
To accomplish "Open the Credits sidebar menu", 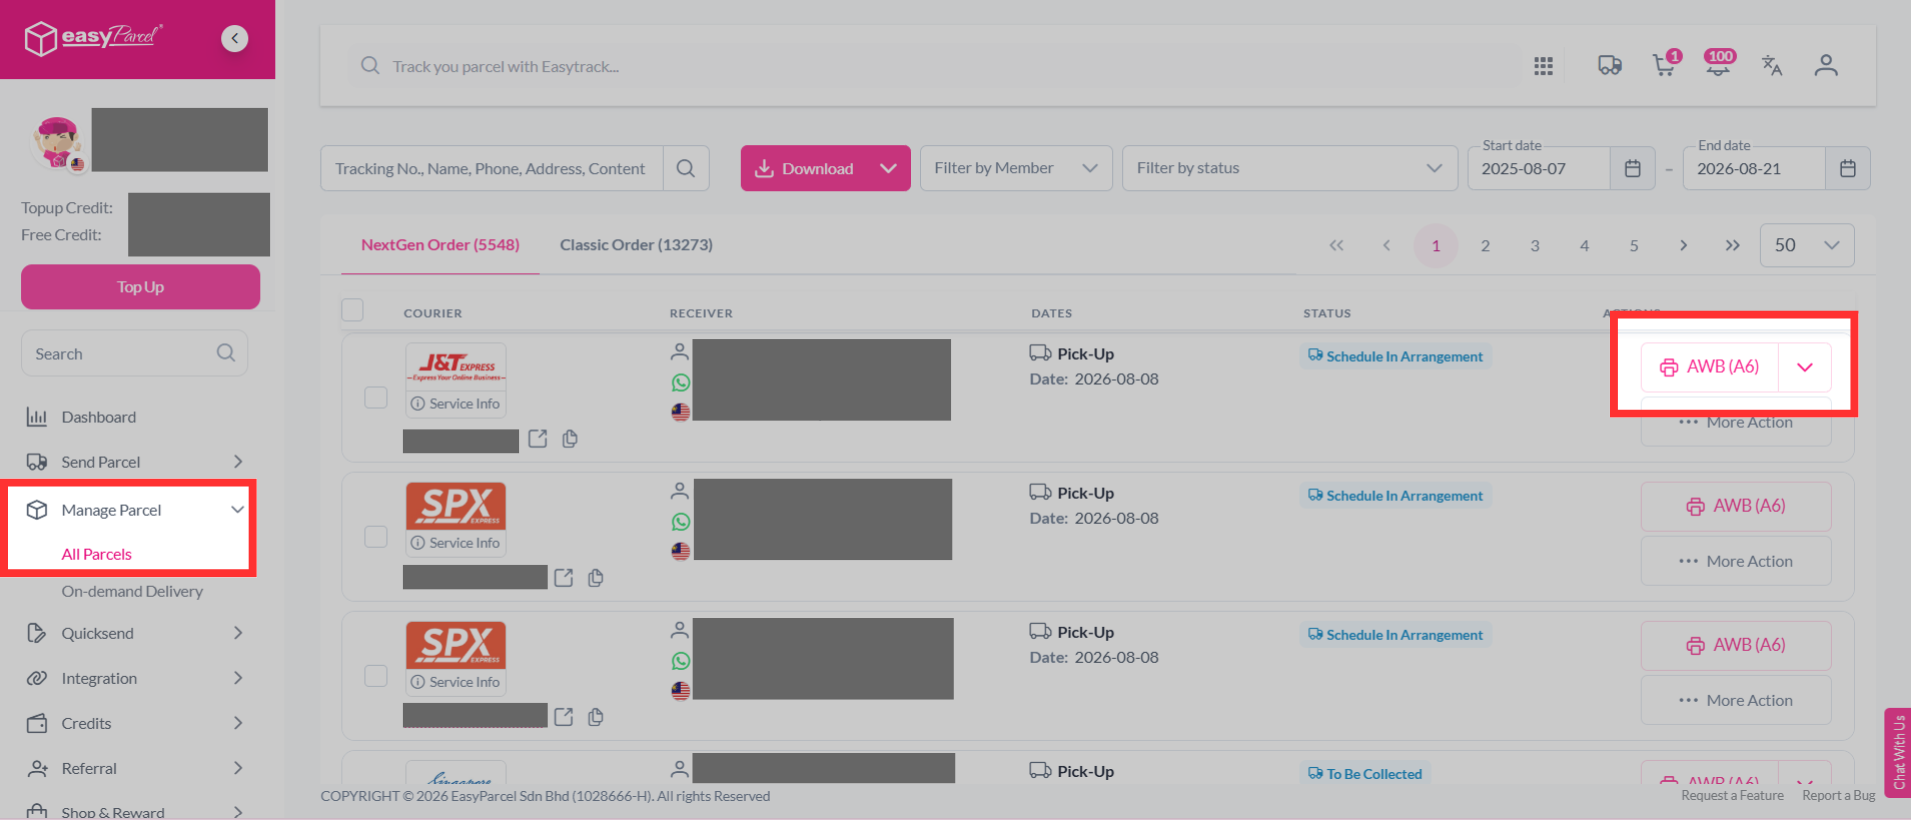I will coord(134,723).
